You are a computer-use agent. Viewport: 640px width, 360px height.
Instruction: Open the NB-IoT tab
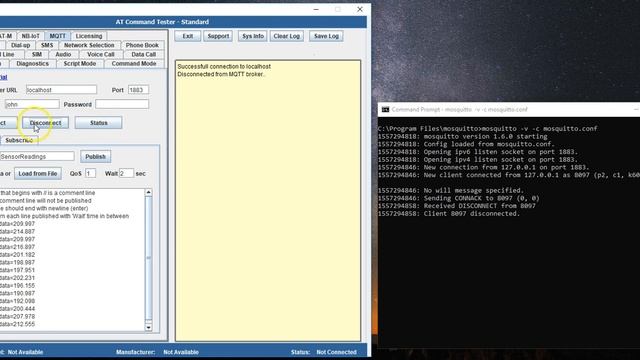[x=31, y=36]
